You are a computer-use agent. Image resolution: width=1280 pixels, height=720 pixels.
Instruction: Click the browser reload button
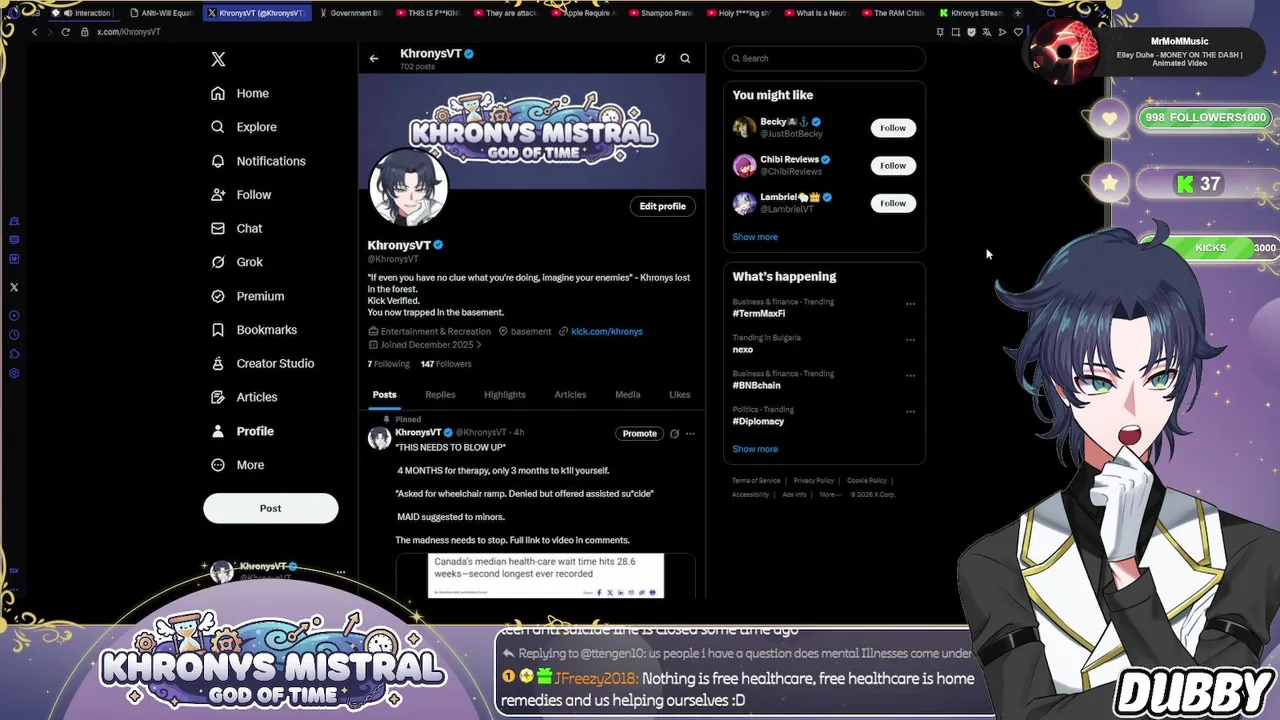(66, 32)
